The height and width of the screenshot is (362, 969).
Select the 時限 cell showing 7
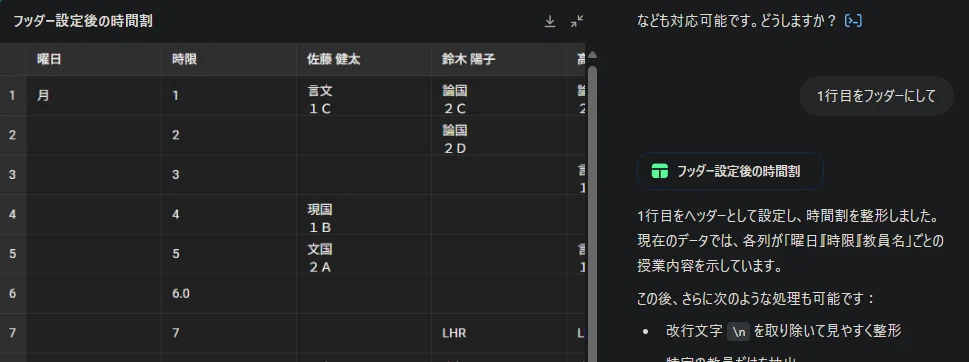pyautogui.click(x=229, y=333)
